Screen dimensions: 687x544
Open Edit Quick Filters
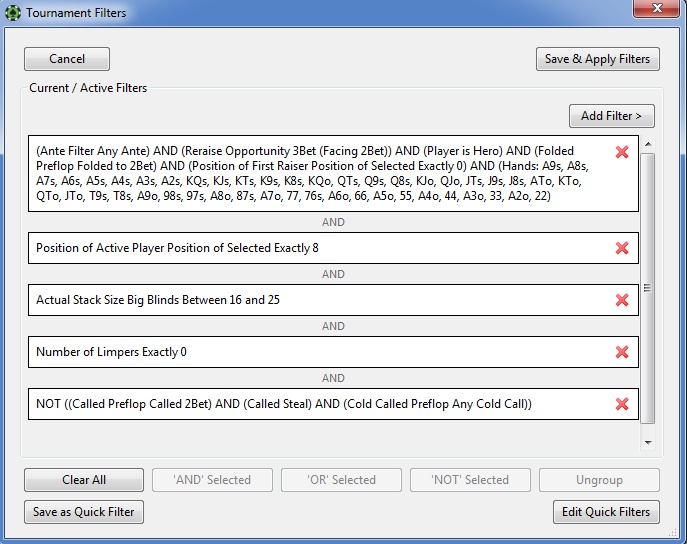(x=606, y=512)
